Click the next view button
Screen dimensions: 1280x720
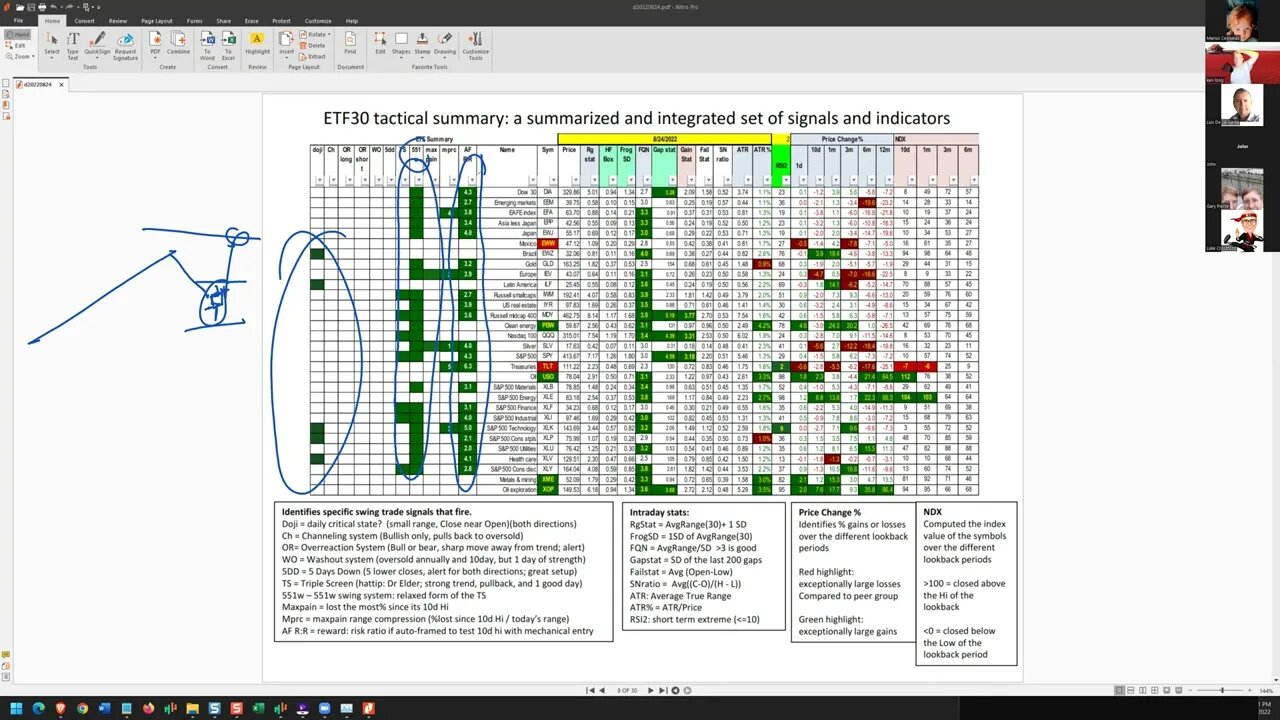click(686, 690)
